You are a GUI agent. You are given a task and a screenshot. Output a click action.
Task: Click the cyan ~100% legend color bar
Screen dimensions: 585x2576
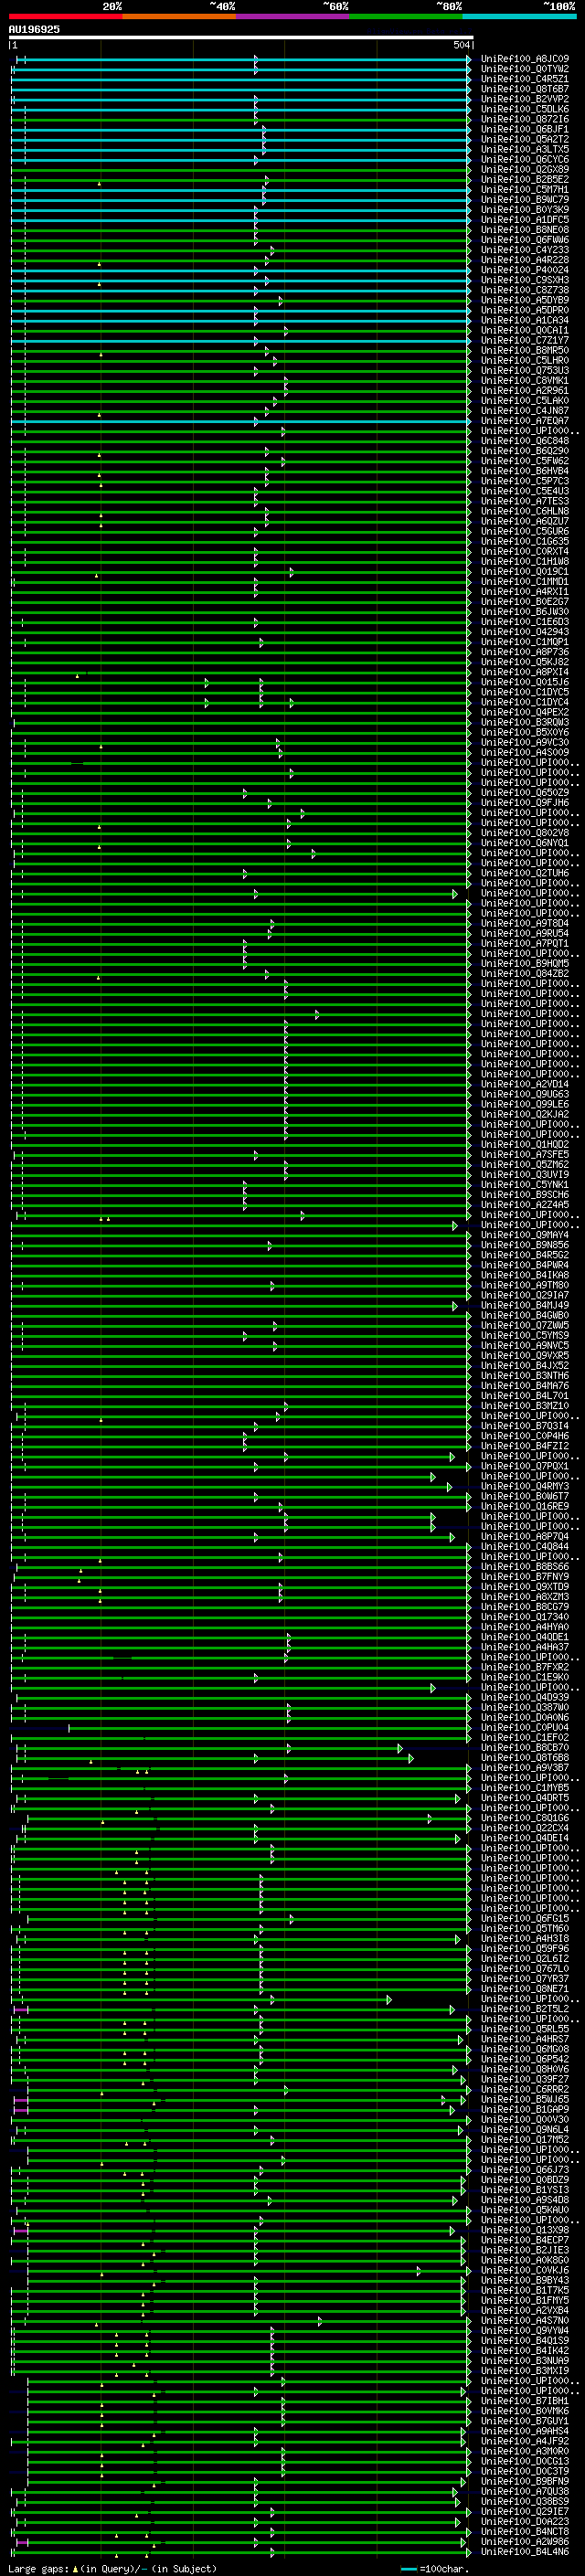[519, 16]
